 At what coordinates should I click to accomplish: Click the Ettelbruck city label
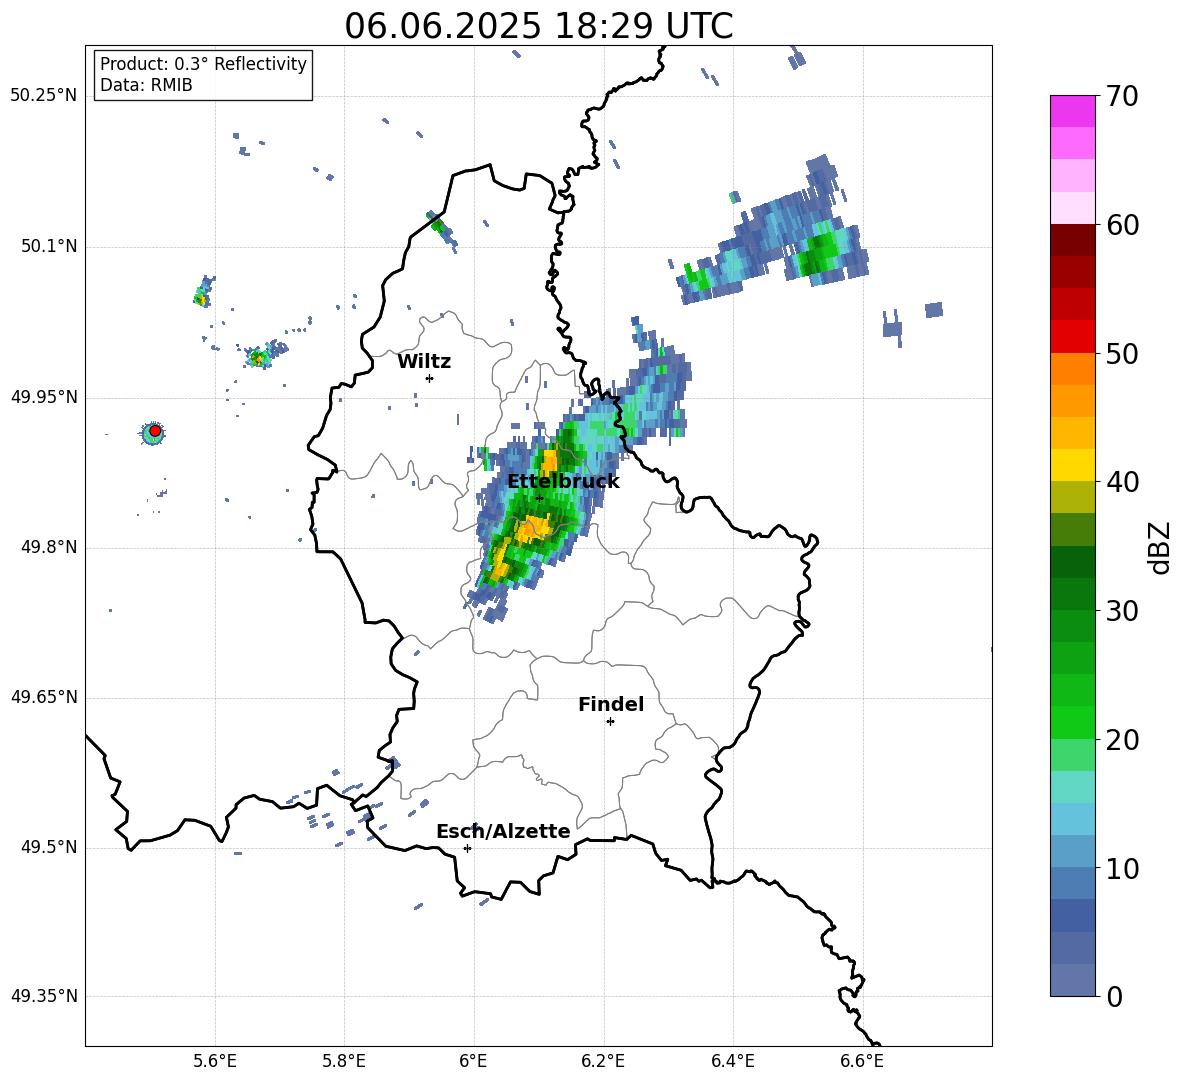563,482
